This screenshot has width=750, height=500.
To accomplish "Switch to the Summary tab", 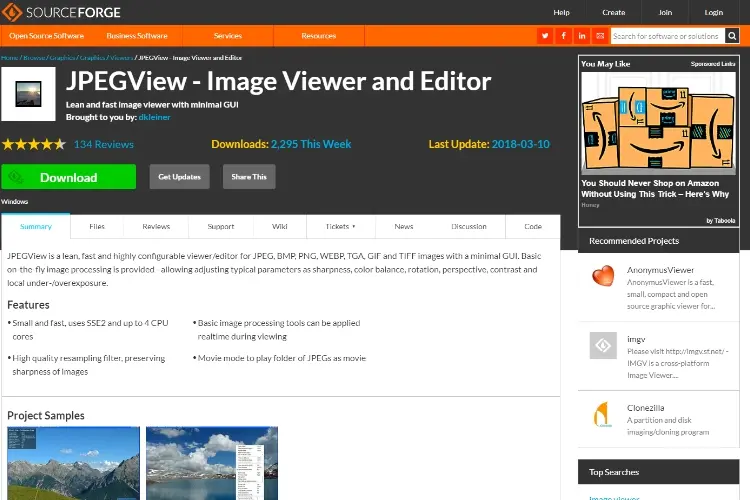I will pyautogui.click(x=36, y=226).
